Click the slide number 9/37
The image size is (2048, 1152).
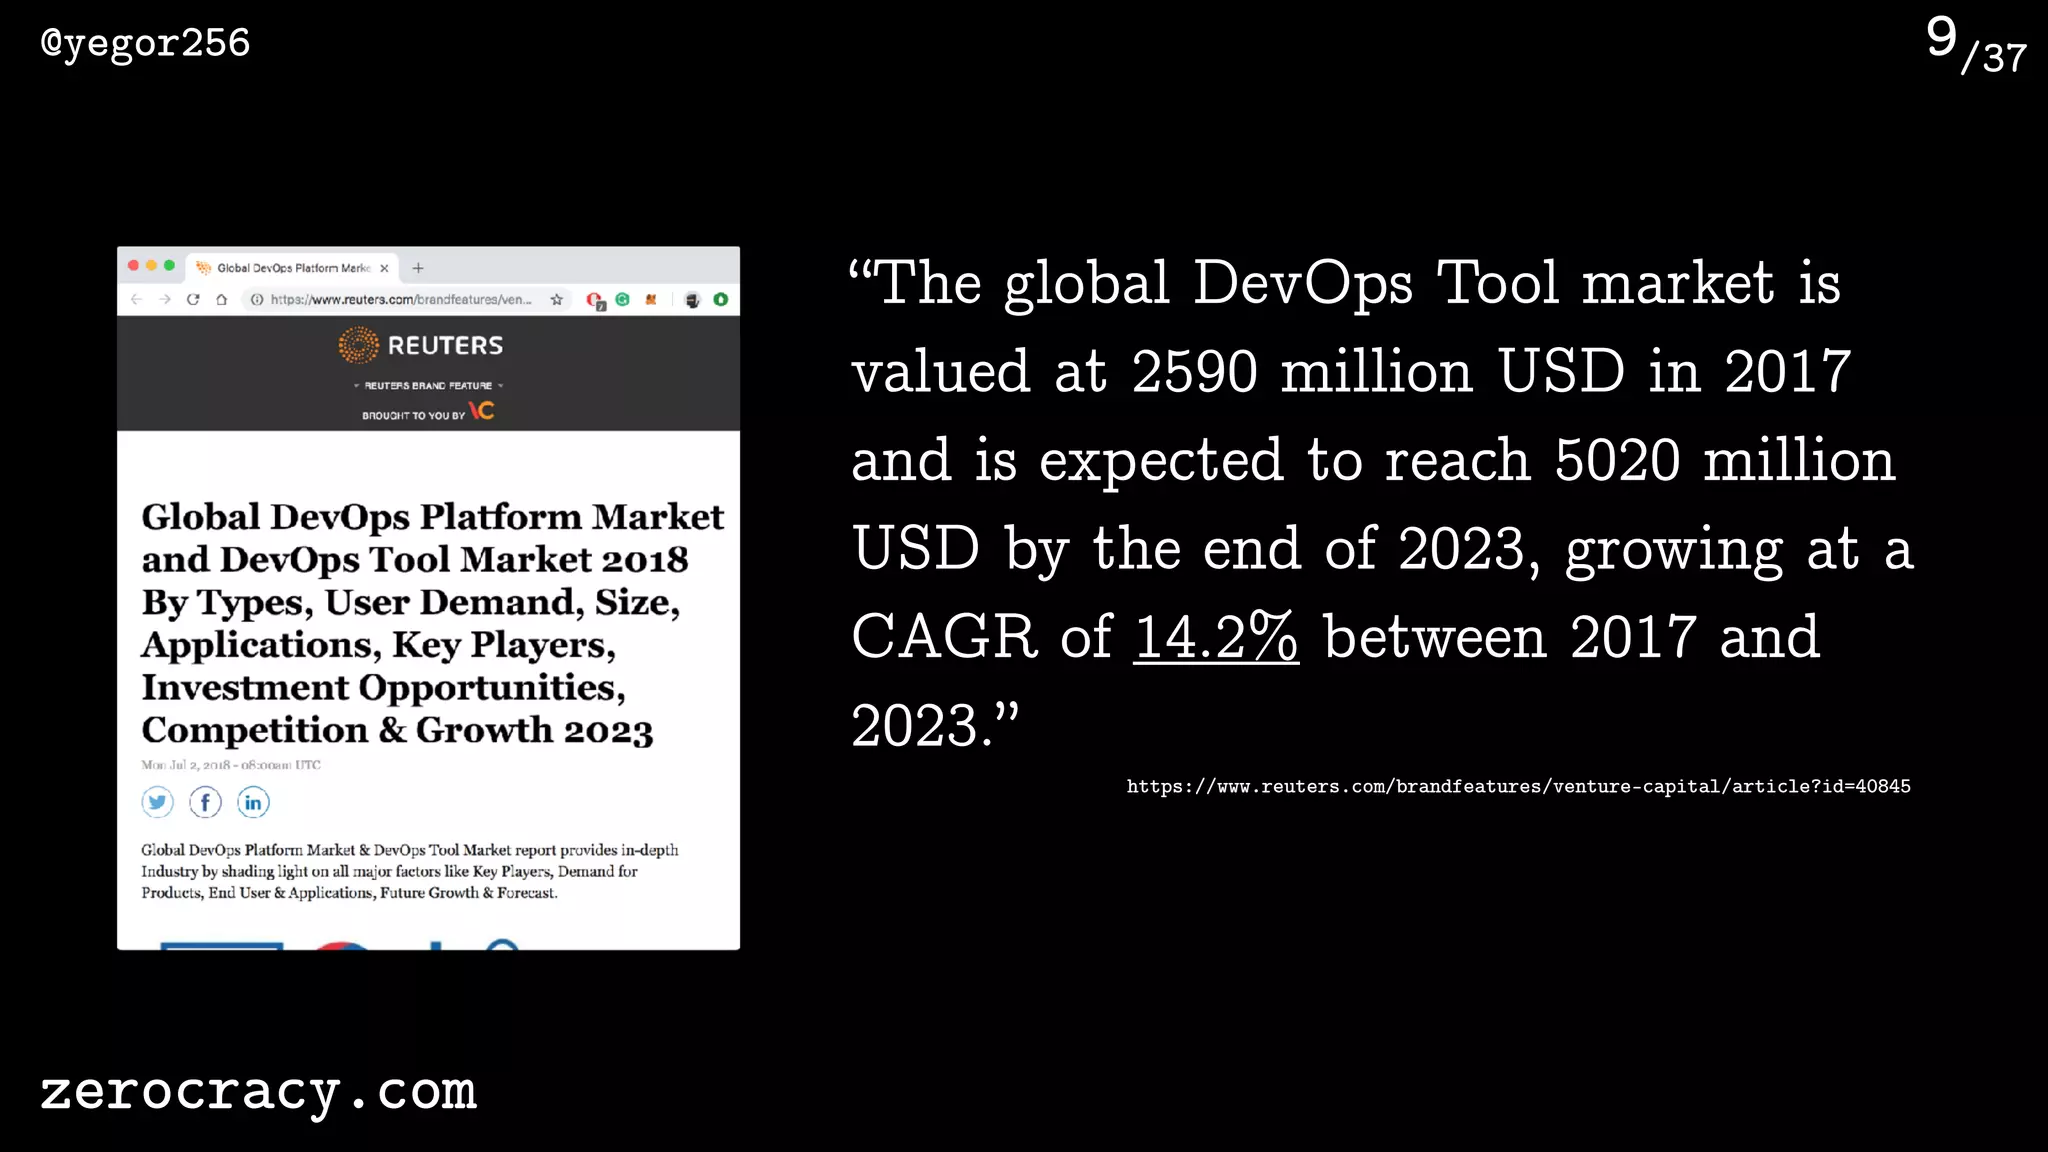1976,45
